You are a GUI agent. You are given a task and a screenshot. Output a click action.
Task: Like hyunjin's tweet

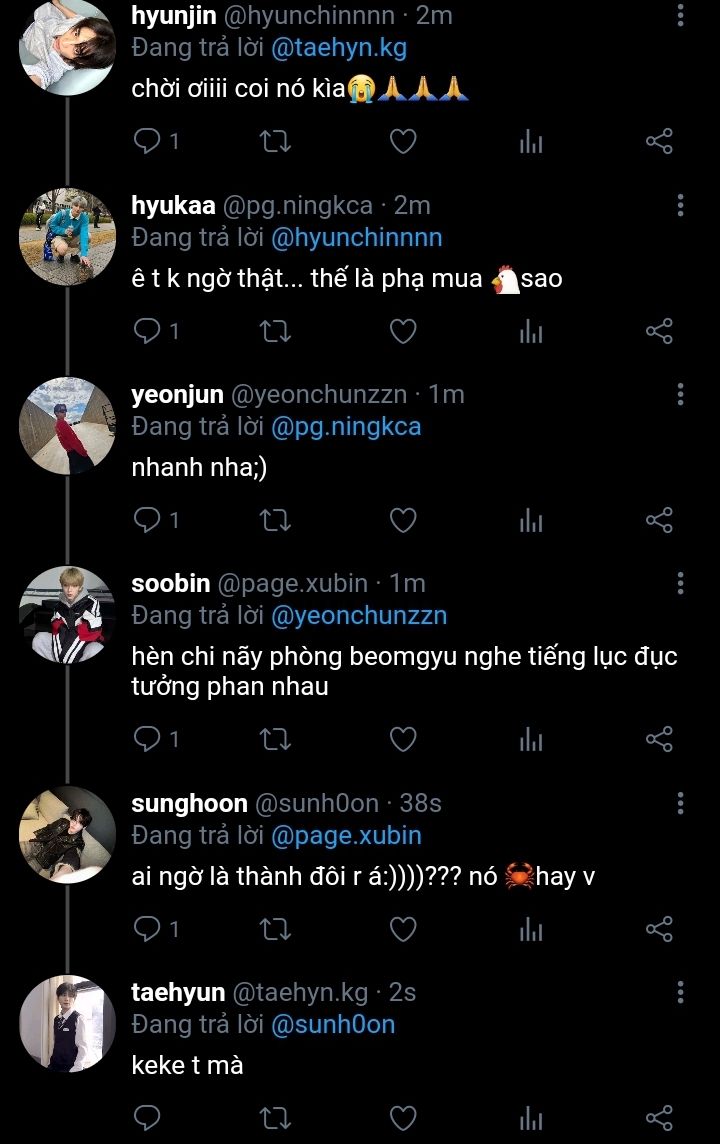pos(402,142)
